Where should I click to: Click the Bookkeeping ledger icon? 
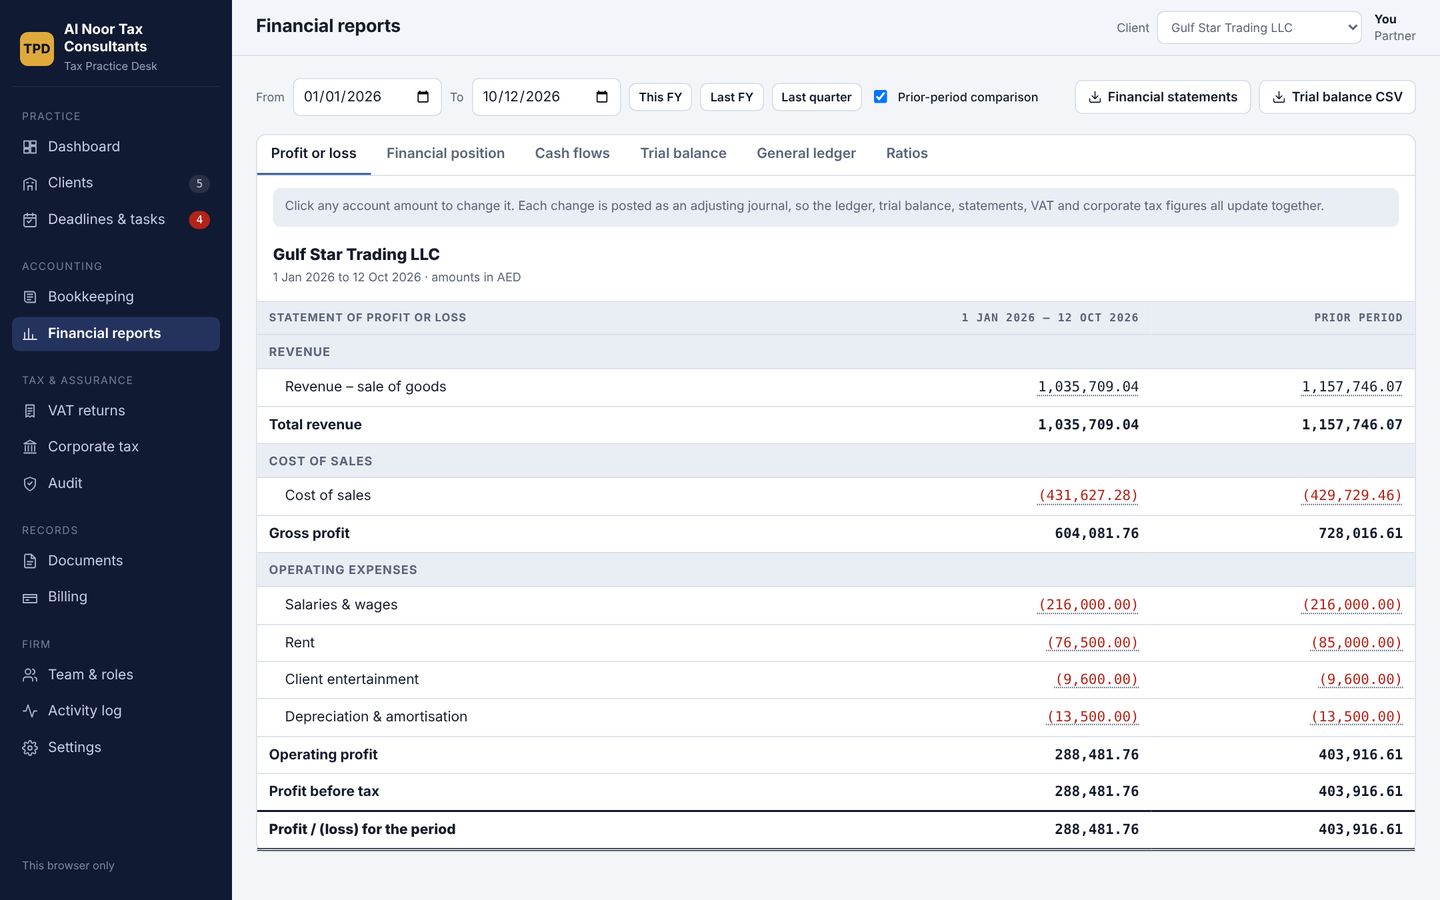tap(30, 297)
